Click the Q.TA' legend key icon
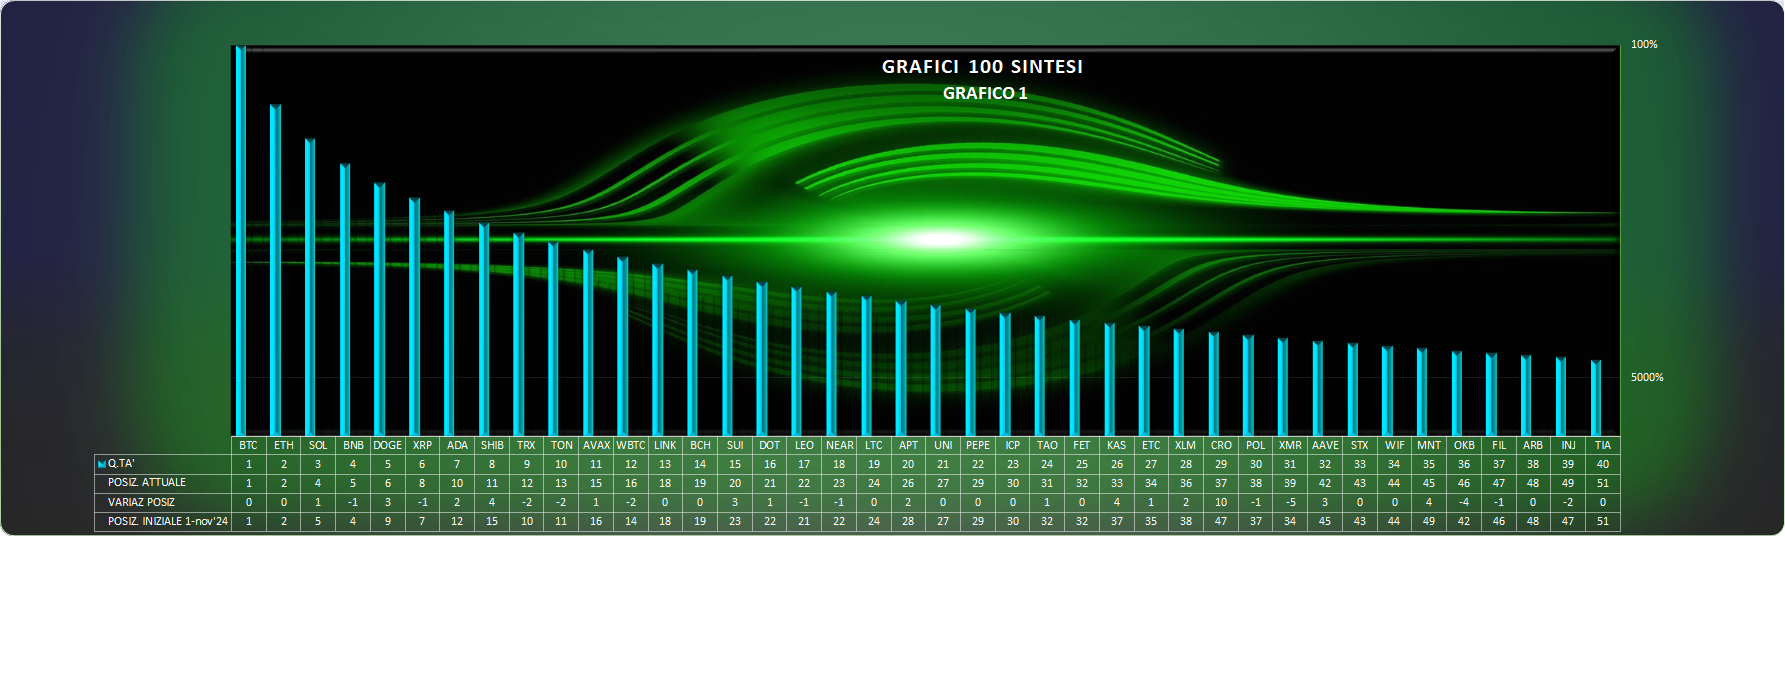 tap(101, 464)
